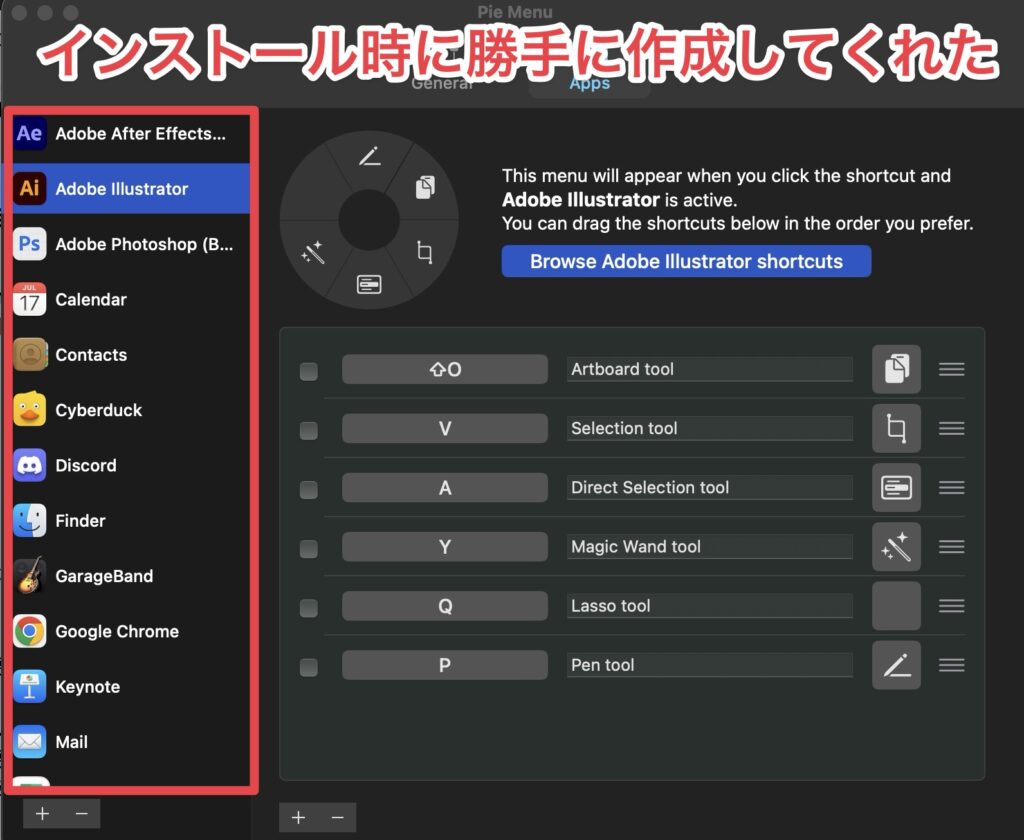Click the reorder handle for Selection tool
This screenshot has height=840, width=1024.
pyautogui.click(x=952, y=428)
